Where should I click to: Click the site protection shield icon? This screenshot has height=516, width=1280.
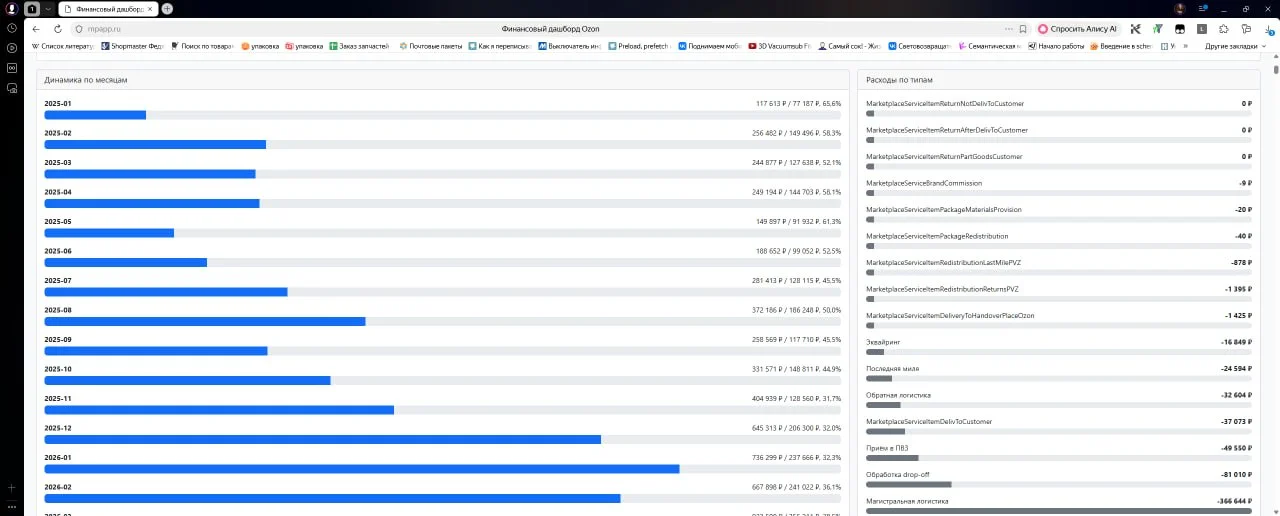(79, 29)
